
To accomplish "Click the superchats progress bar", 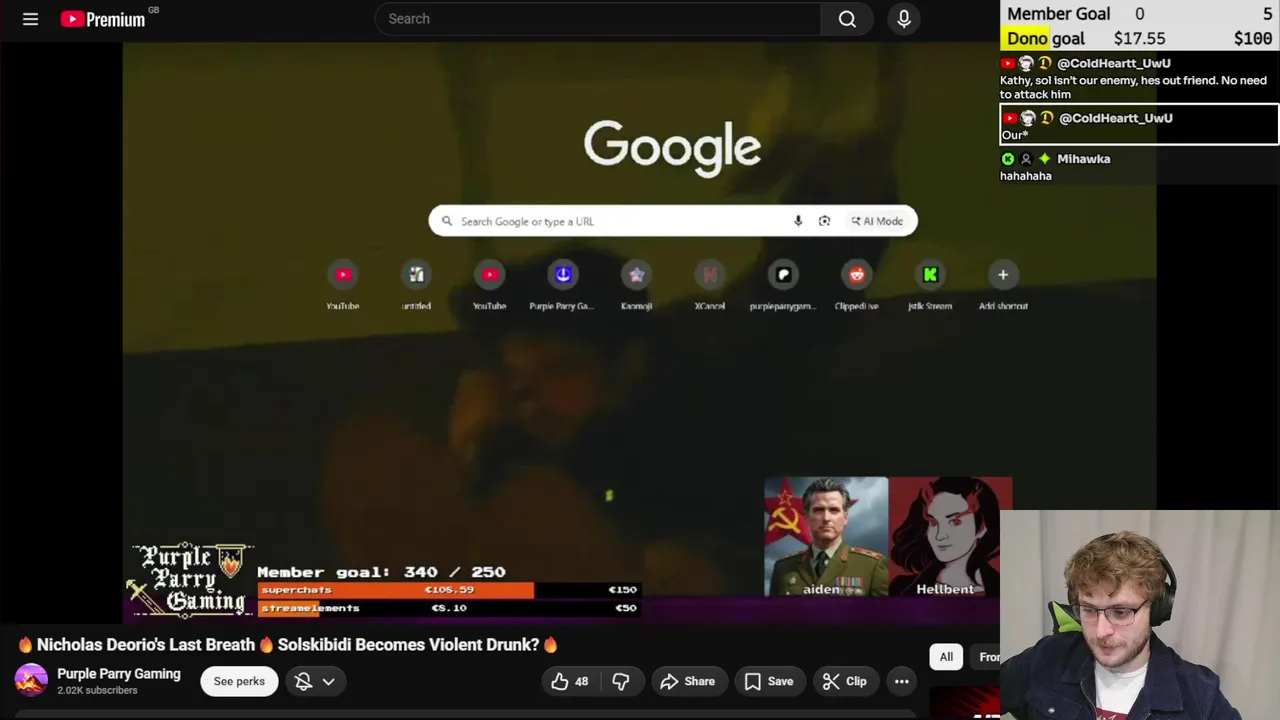I will [448, 590].
